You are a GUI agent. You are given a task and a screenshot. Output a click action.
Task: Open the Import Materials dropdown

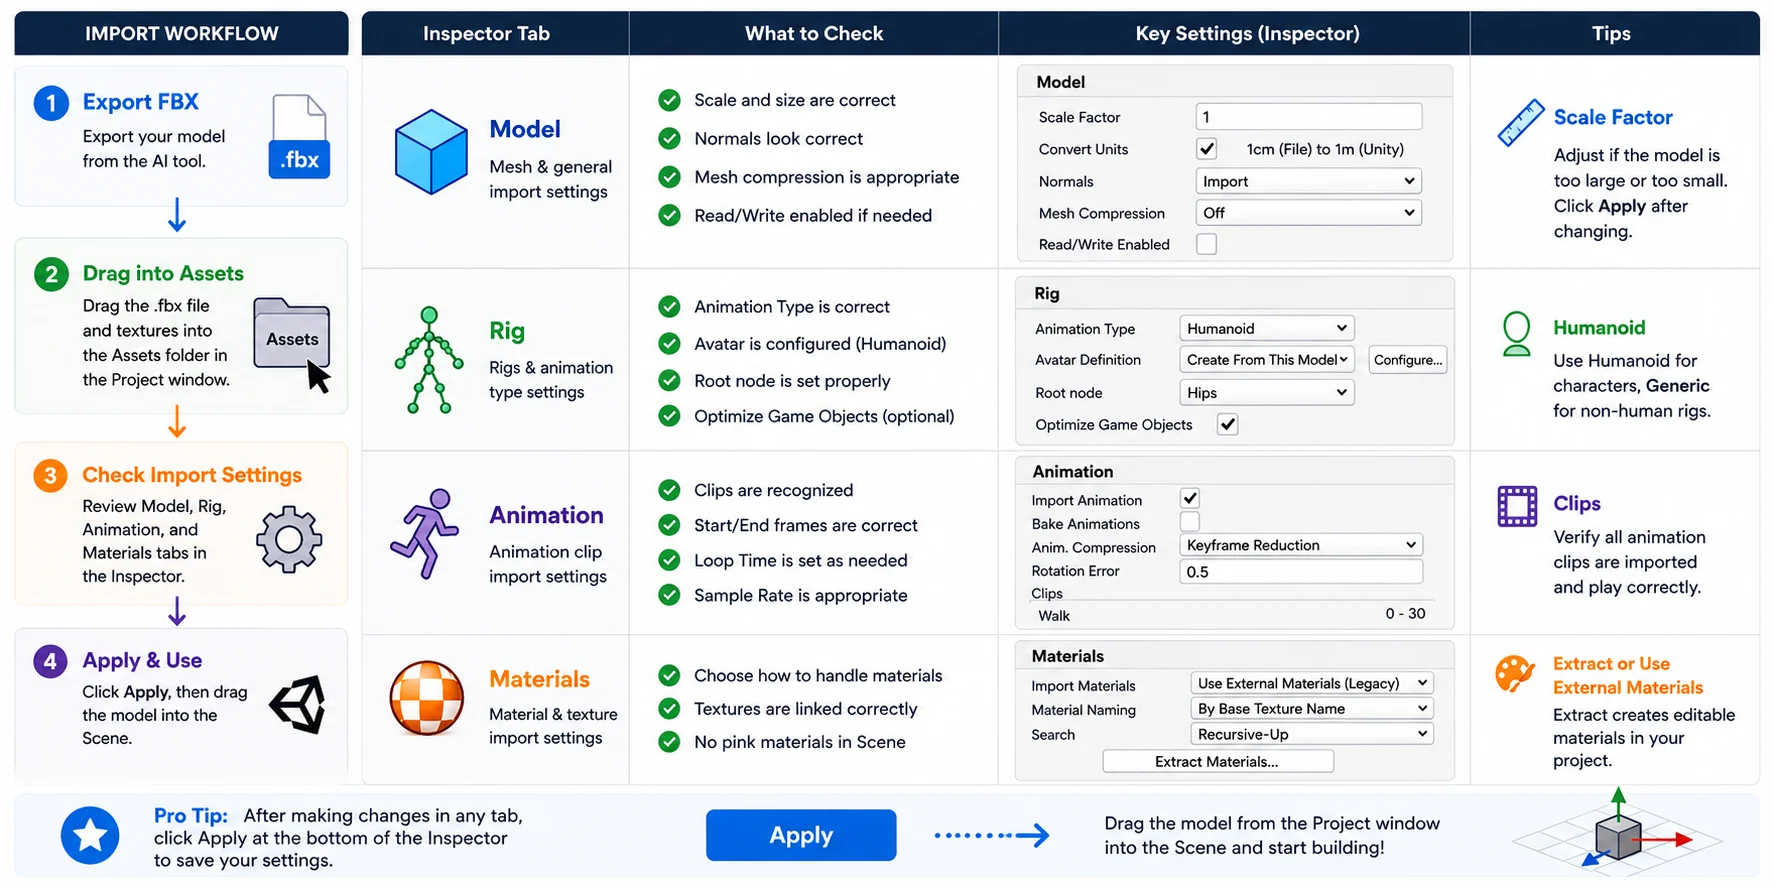pos(1312,683)
